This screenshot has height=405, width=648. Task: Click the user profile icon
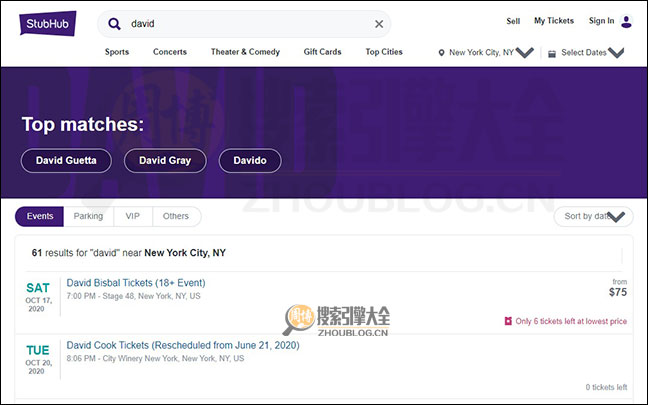pyautogui.click(x=627, y=21)
